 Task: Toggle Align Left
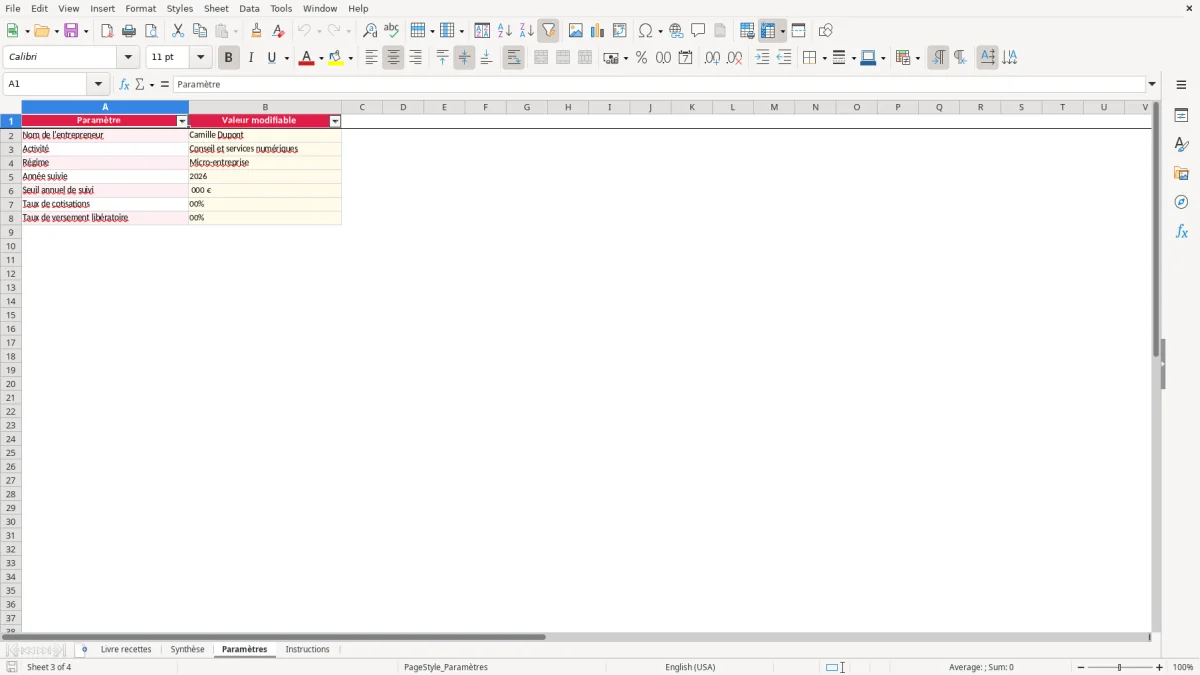coord(371,58)
